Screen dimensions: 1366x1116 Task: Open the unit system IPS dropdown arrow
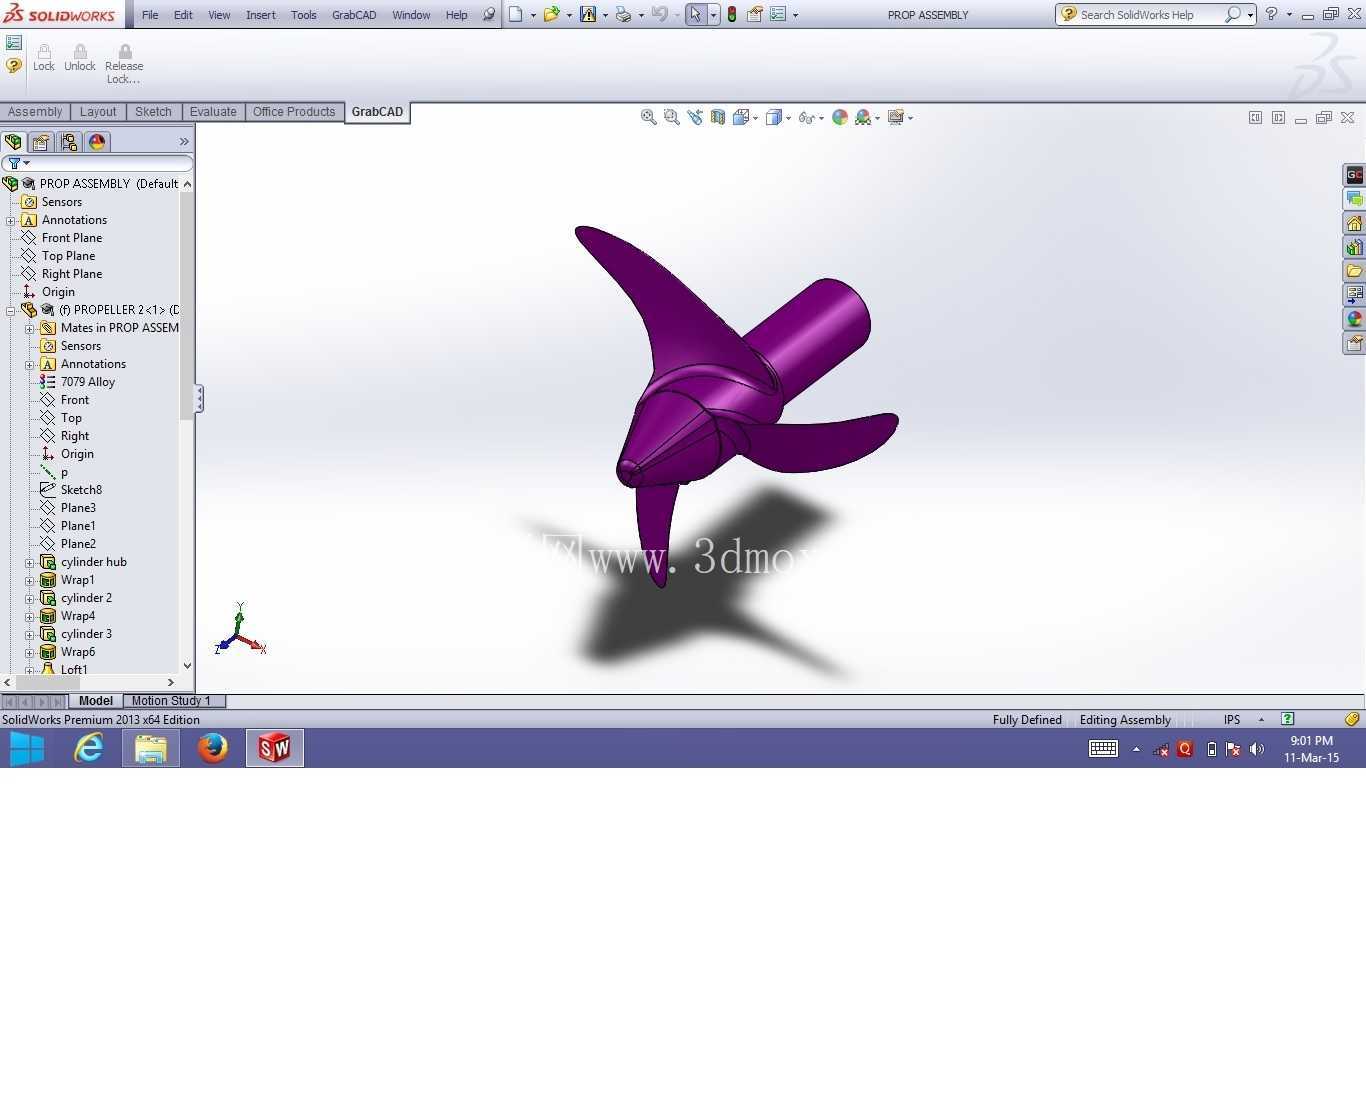pyautogui.click(x=1261, y=719)
